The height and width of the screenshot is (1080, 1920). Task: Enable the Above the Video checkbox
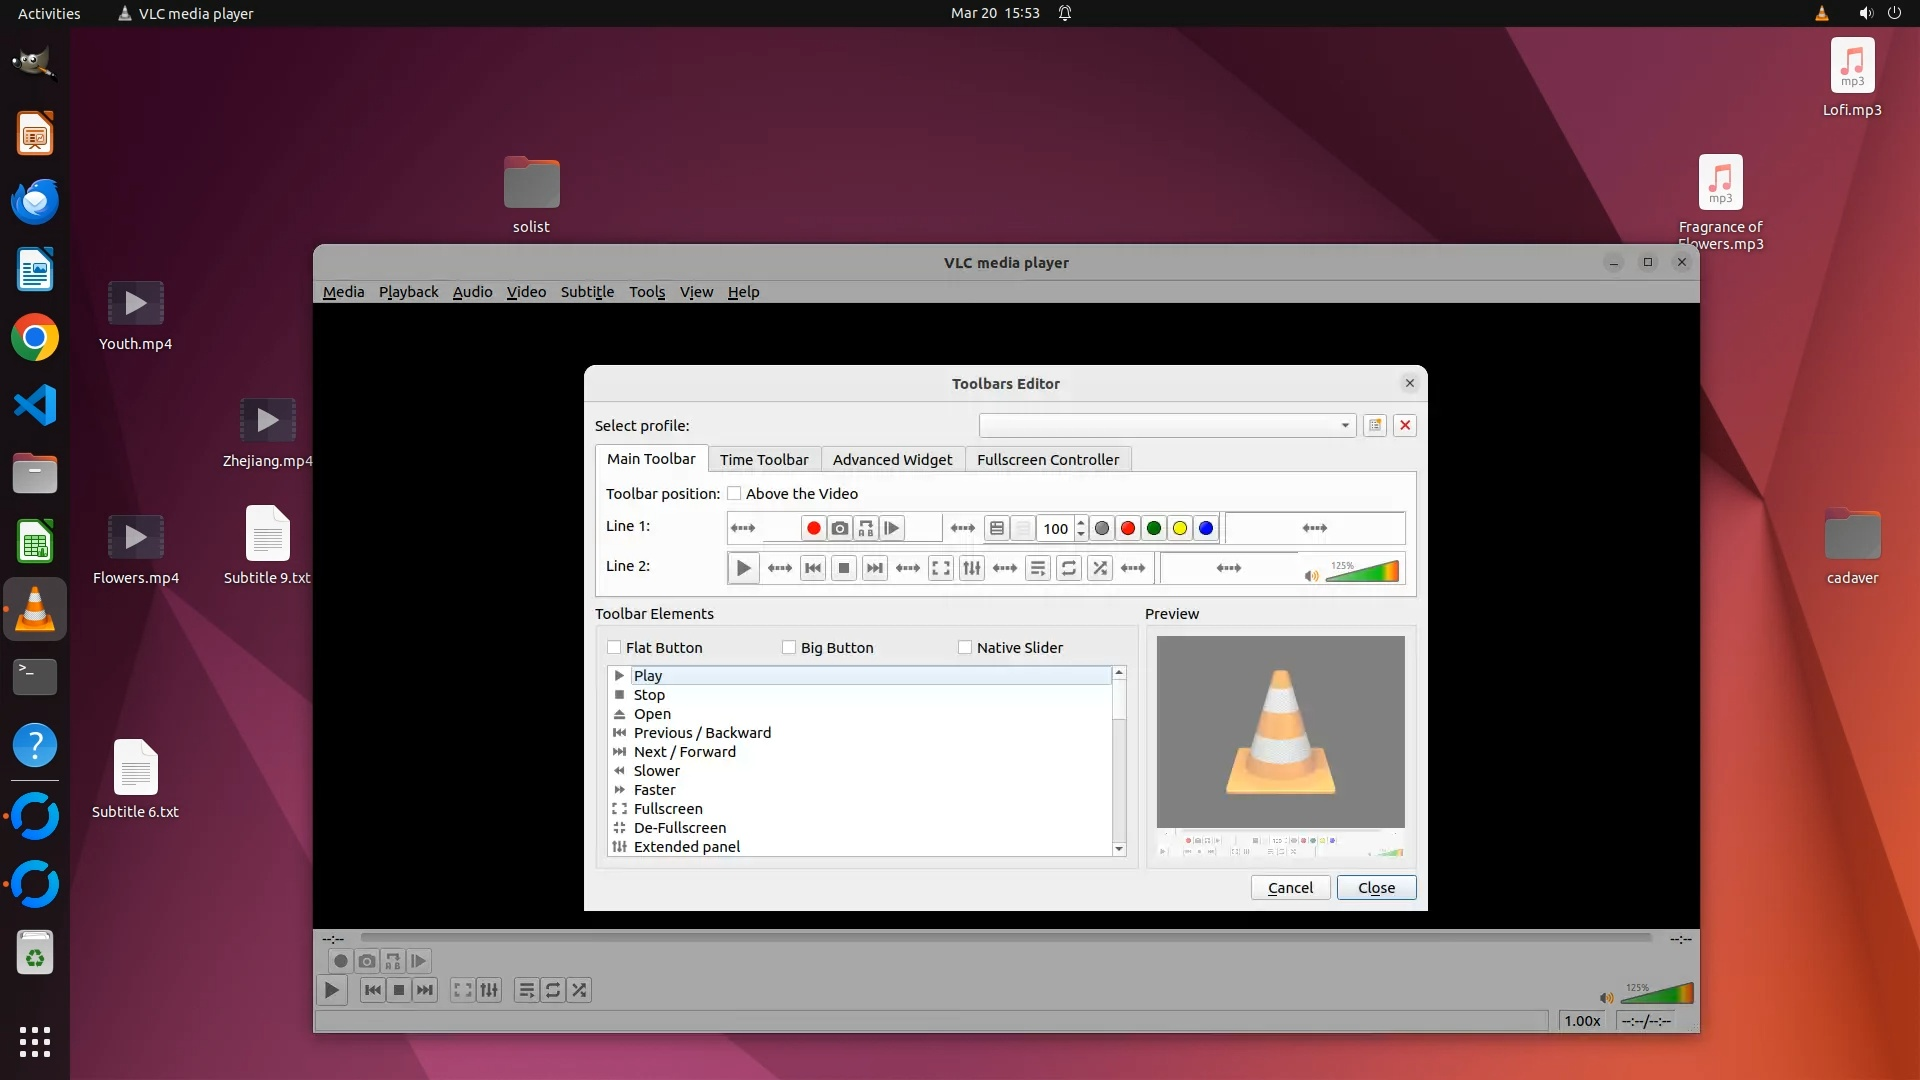pos(734,493)
